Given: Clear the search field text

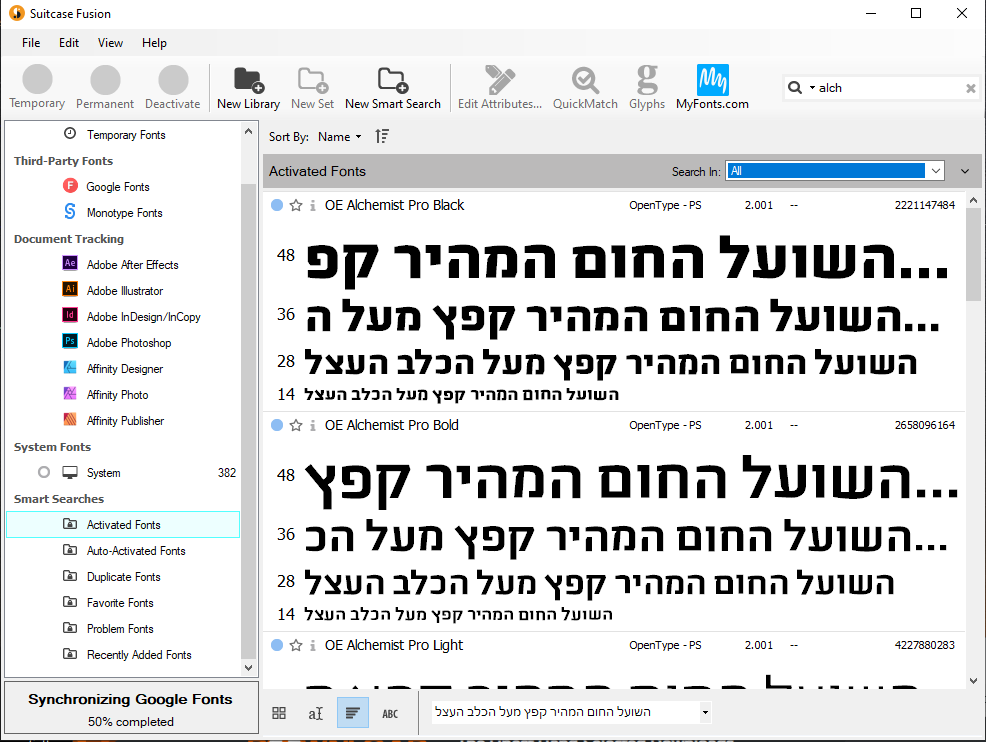Looking at the screenshot, I should 971,89.
